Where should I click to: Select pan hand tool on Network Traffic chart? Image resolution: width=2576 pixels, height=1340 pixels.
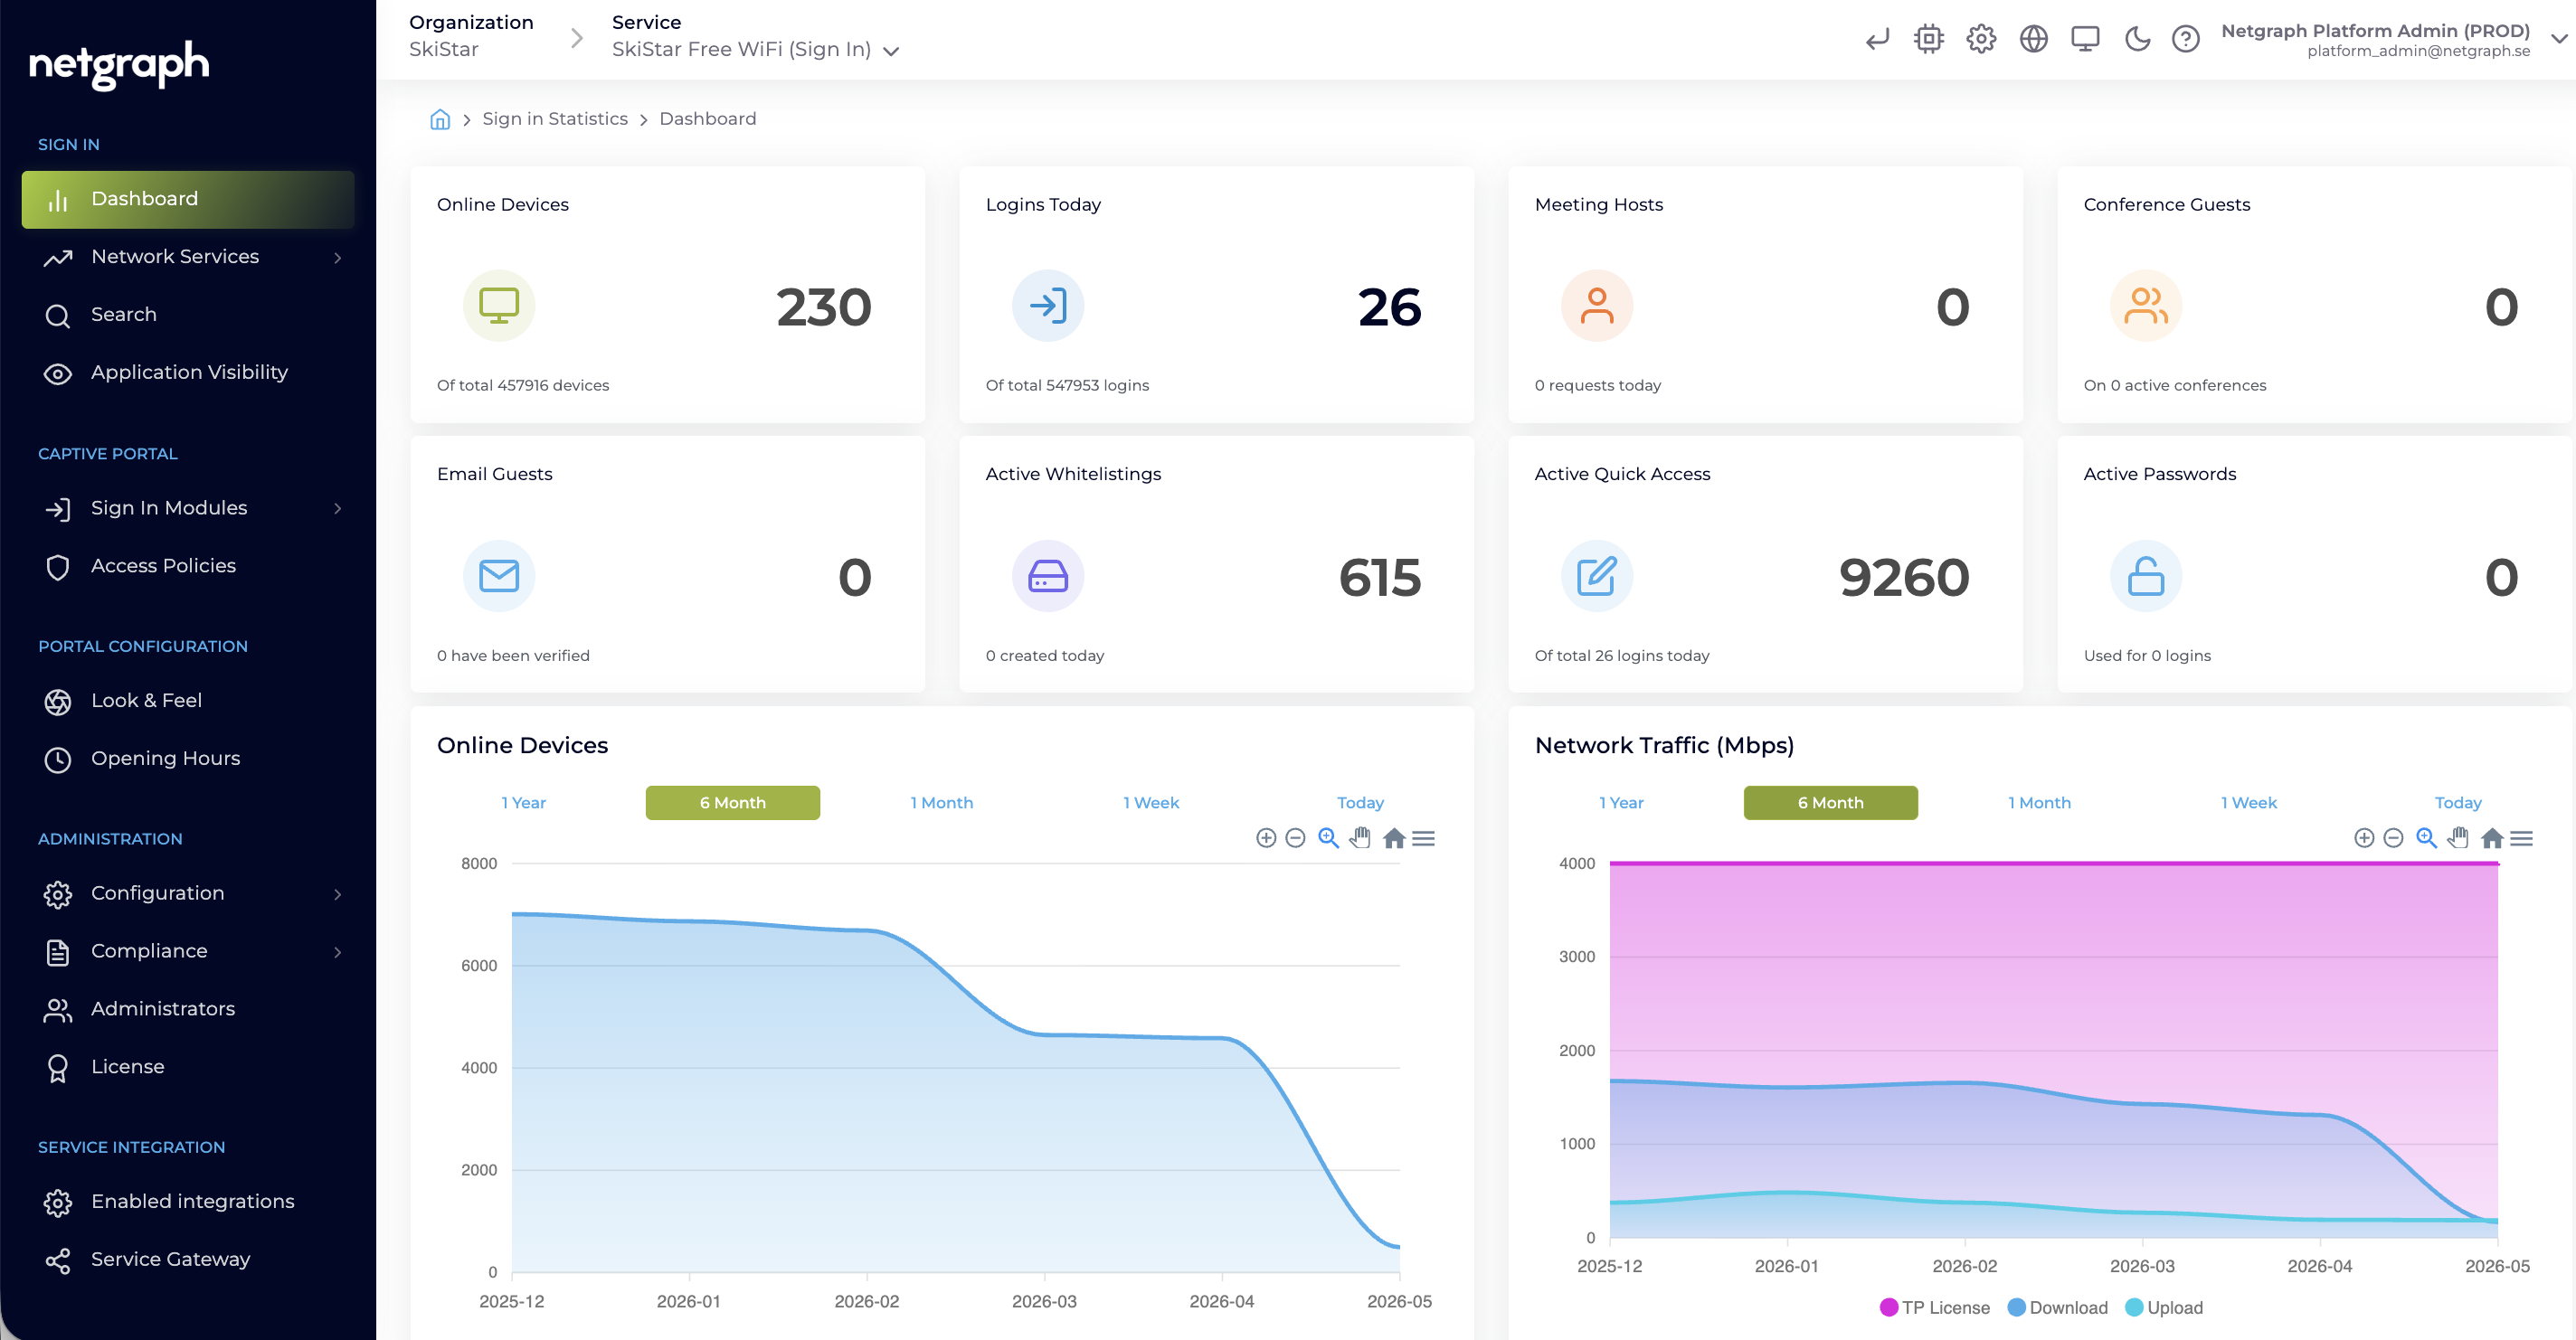[x=2458, y=838]
